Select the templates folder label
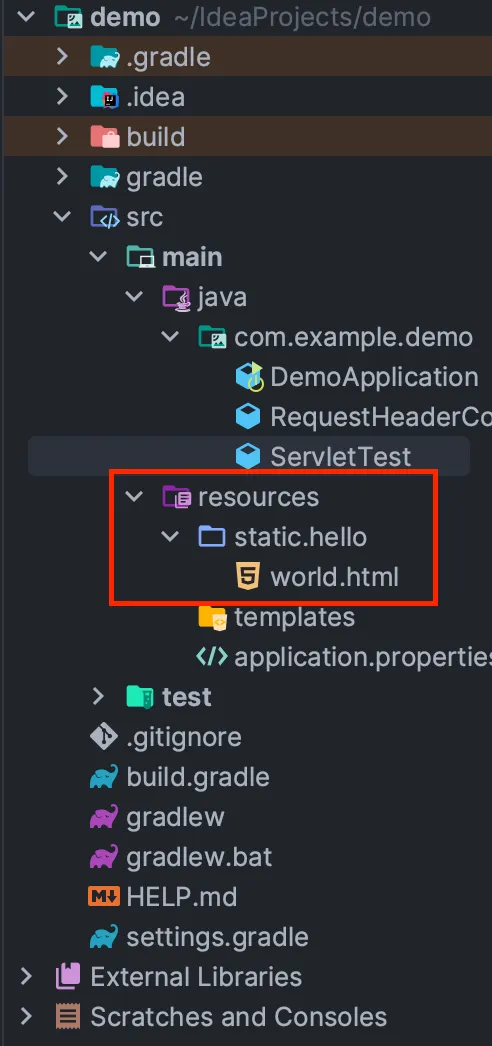This screenshot has height=1046, width=492. coord(294,618)
